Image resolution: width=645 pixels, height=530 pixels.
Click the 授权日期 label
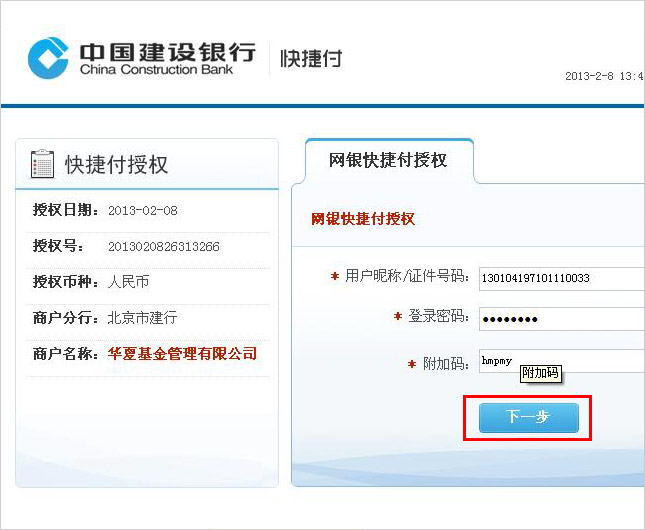tap(66, 210)
